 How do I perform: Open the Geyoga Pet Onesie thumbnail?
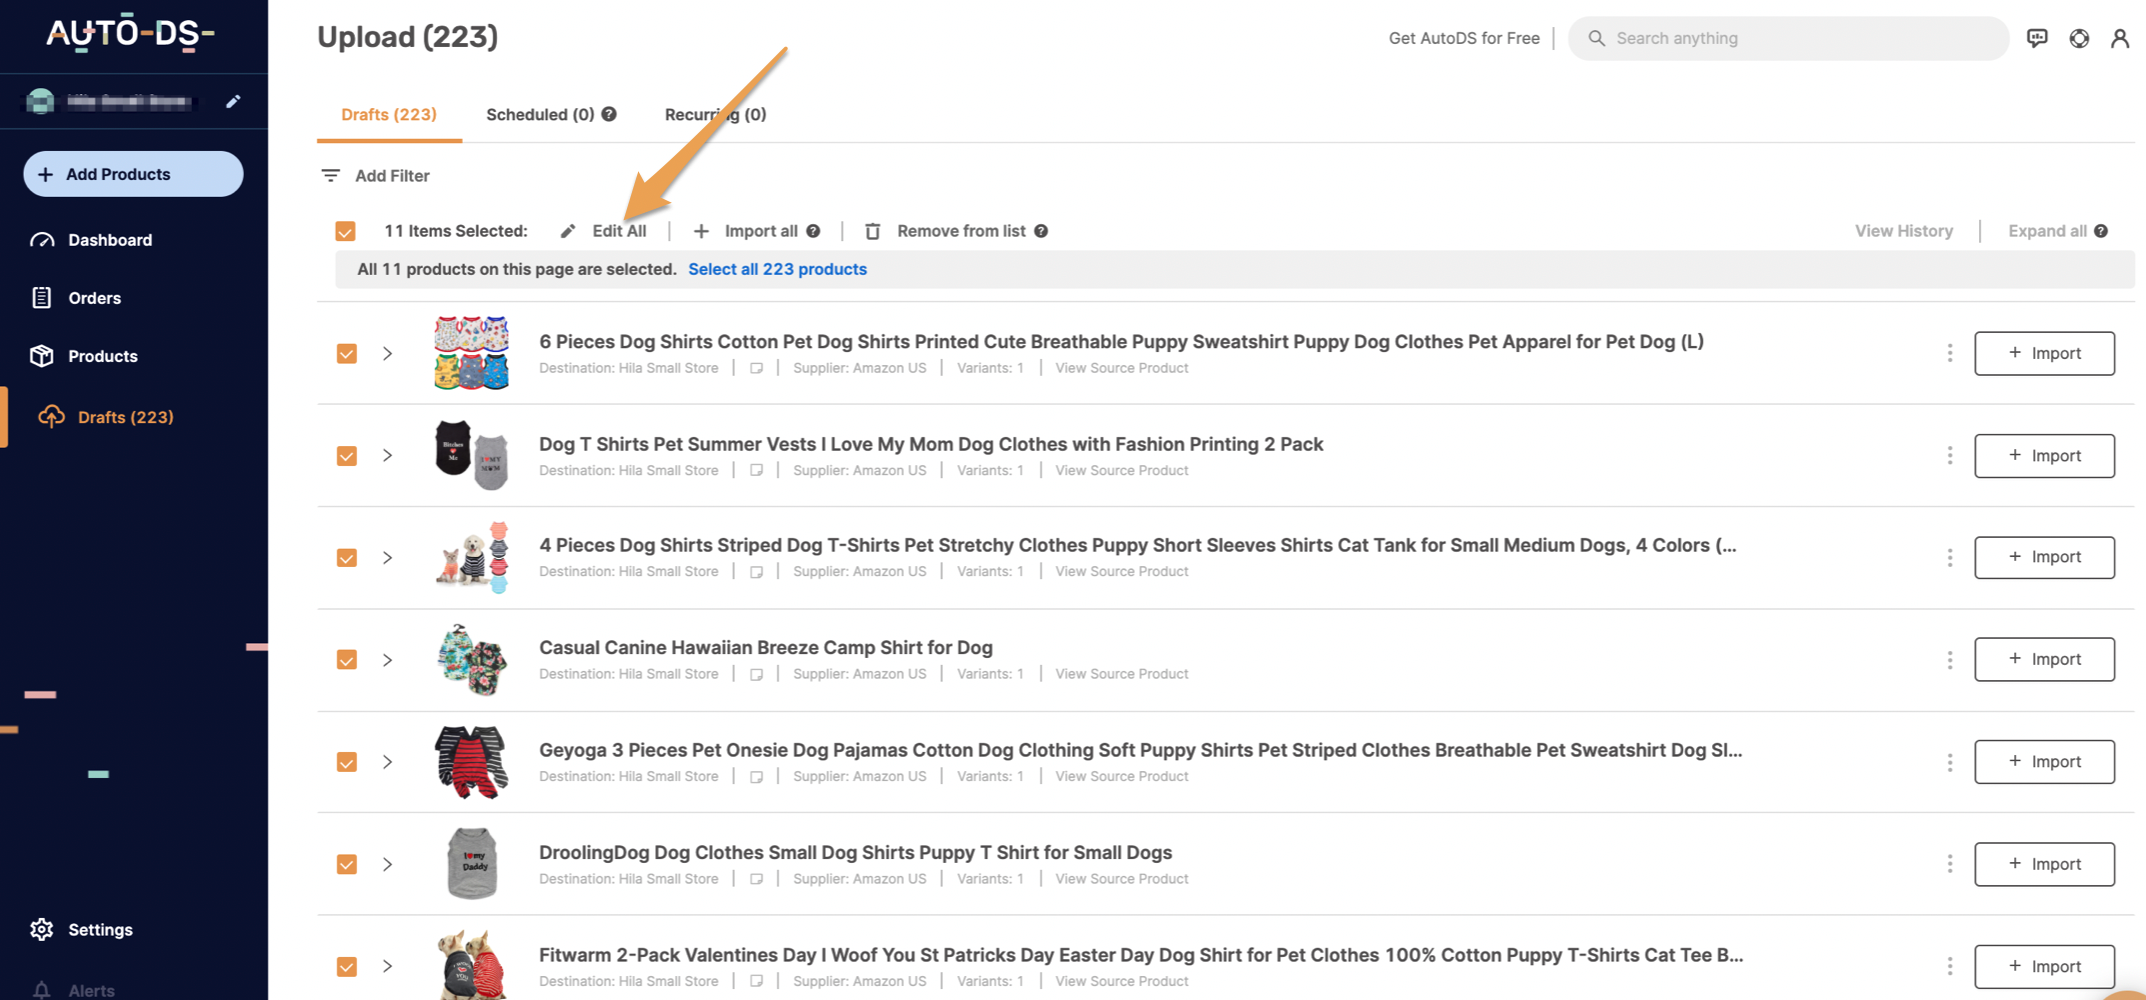pos(471,762)
